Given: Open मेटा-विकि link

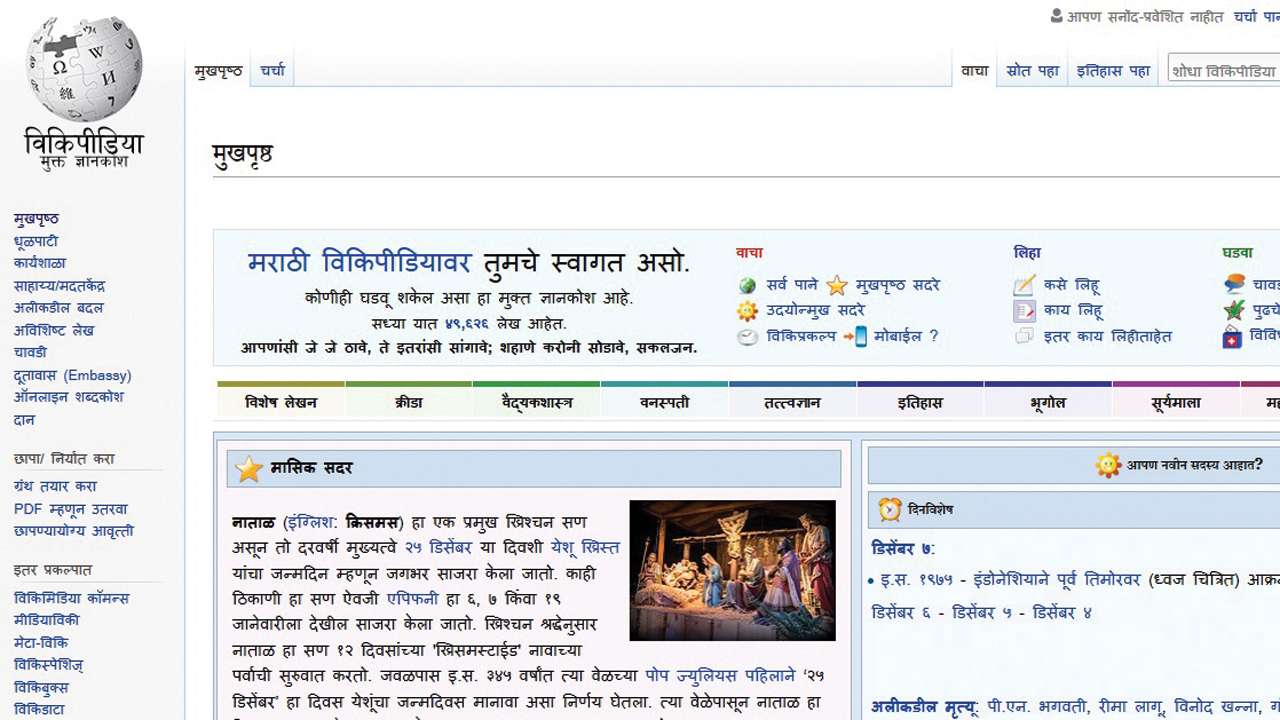Looking at the screenshot, I should coord(41,642).
